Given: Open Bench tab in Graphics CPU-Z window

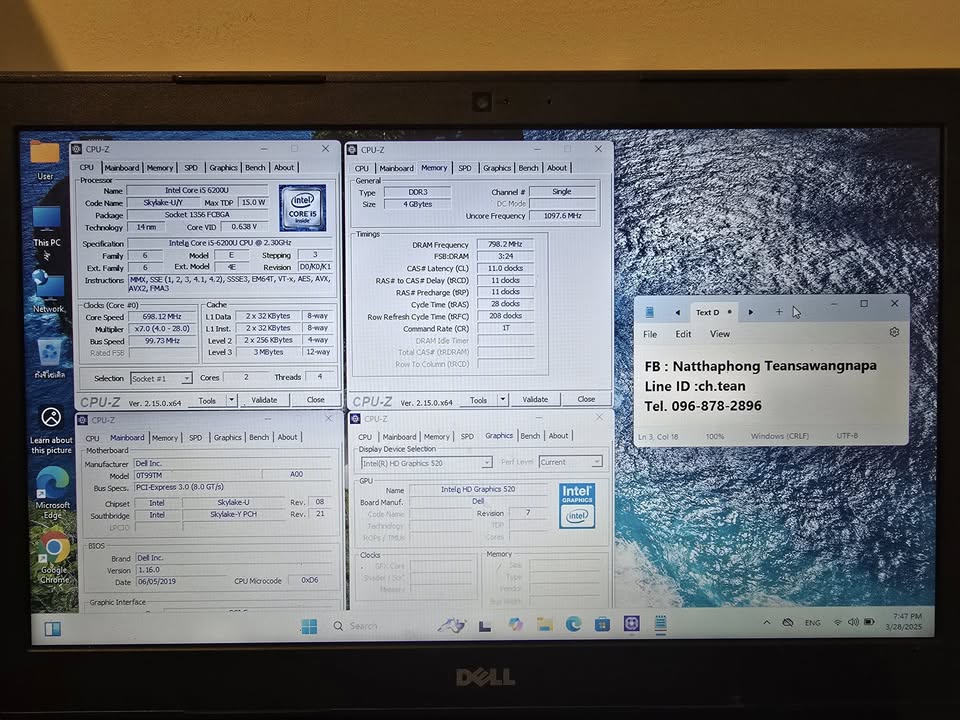Looking at the screenshot, I should pos(530,436).
